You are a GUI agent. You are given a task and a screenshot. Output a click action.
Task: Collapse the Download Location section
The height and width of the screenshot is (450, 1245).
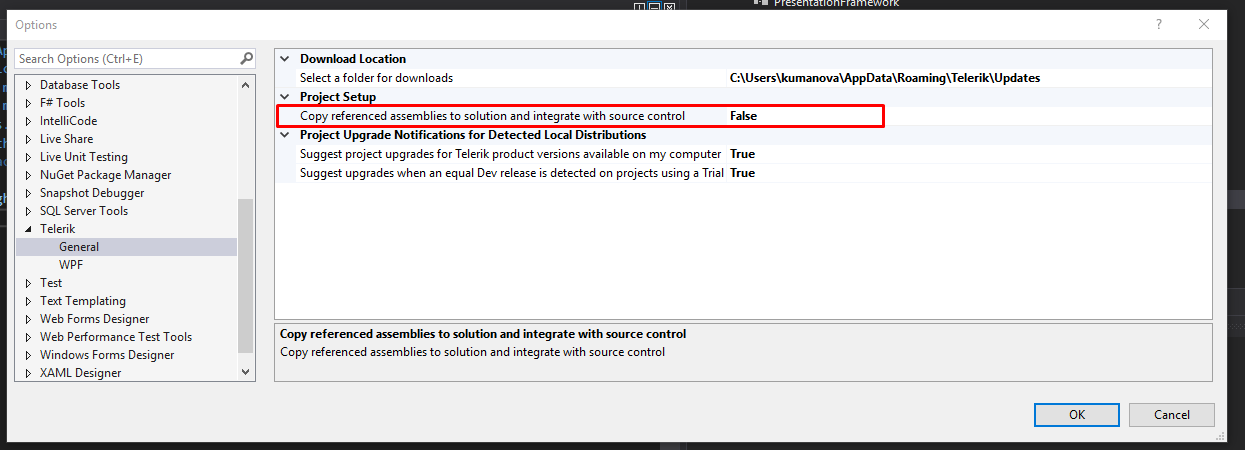285,59
